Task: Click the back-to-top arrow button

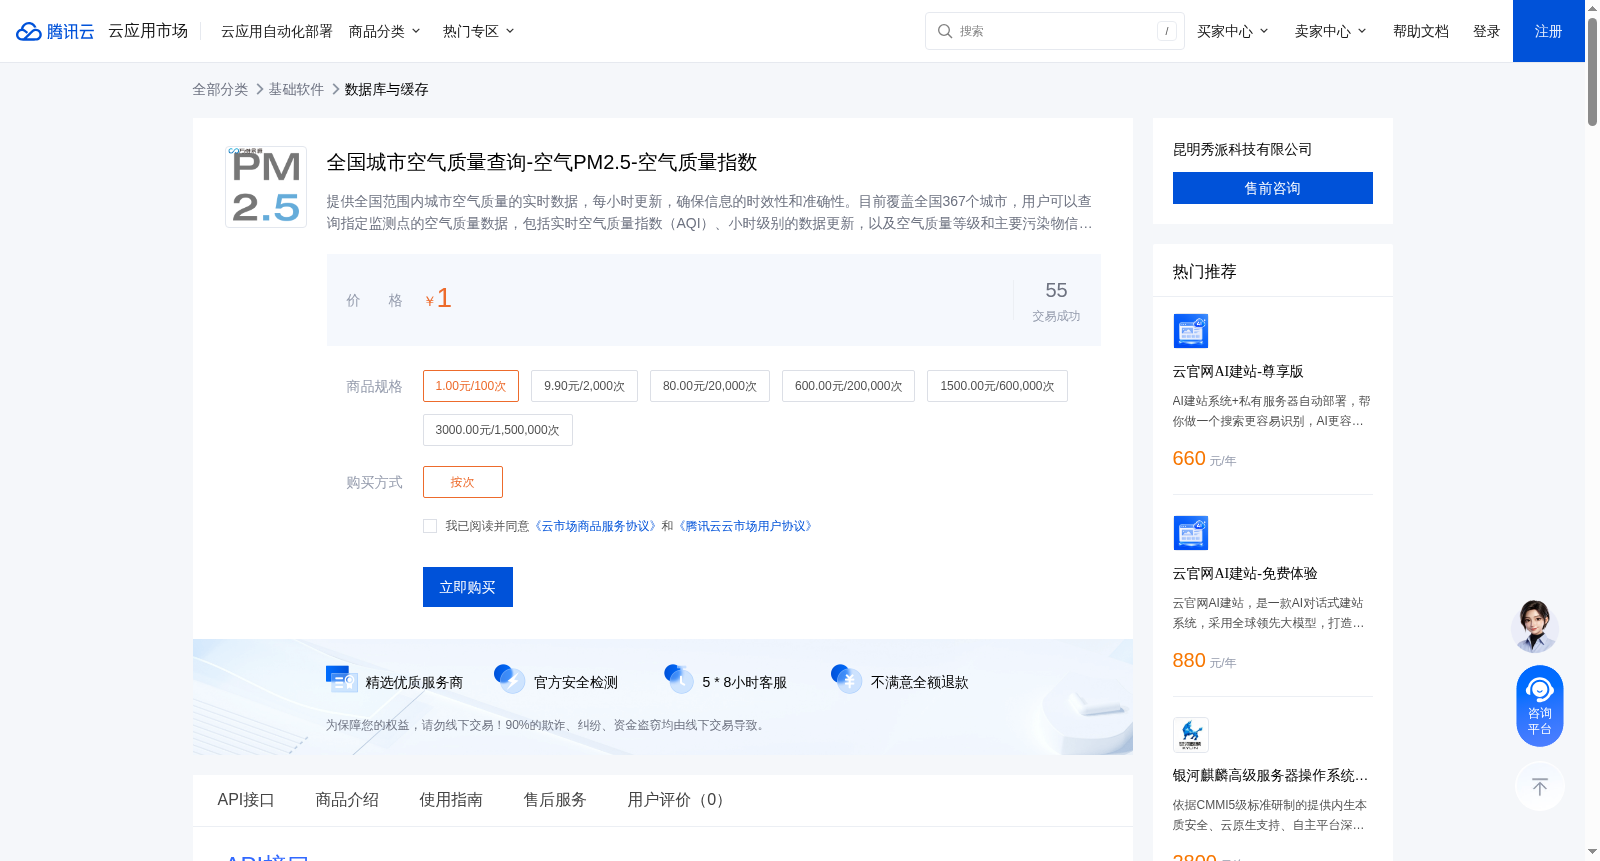Action: point(1540,786)
